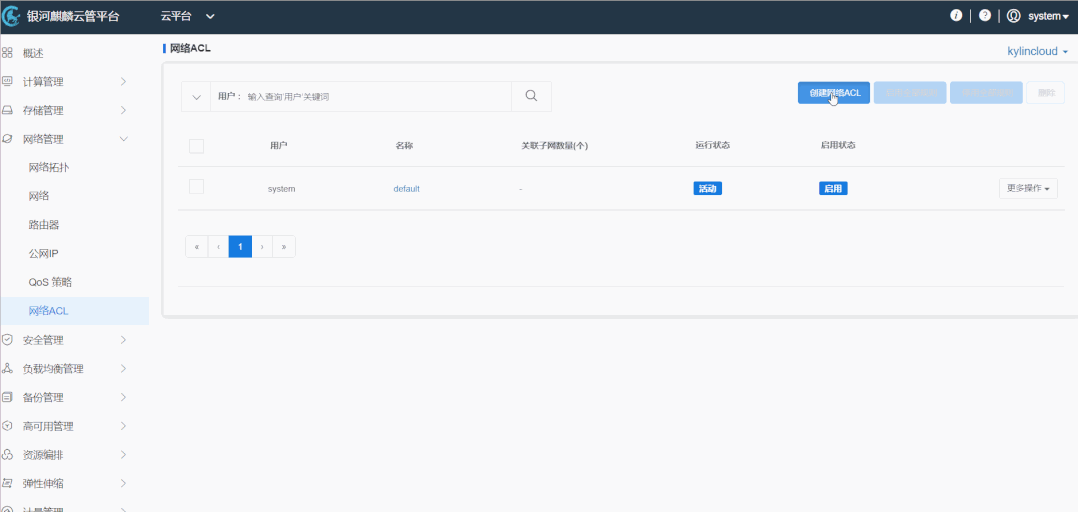The height and width of the screenshot is (512, 1078).
Task: Click the Kylin cloud platform logo
Action: (x=12, y=16)
